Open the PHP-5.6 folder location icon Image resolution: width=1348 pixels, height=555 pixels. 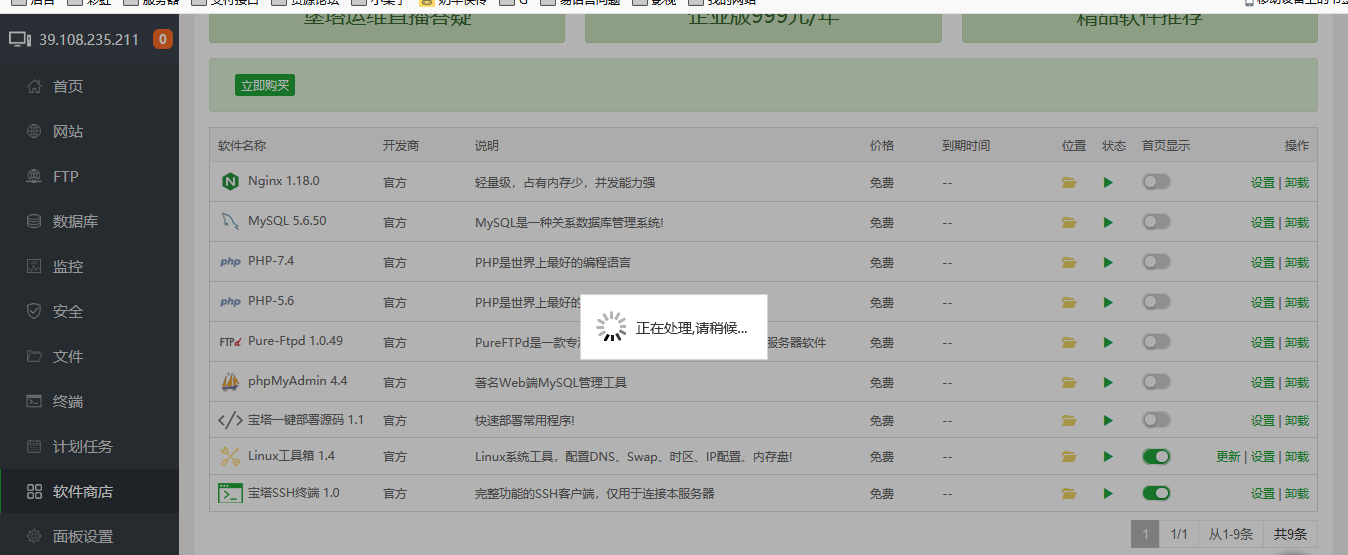point(1069,302)
